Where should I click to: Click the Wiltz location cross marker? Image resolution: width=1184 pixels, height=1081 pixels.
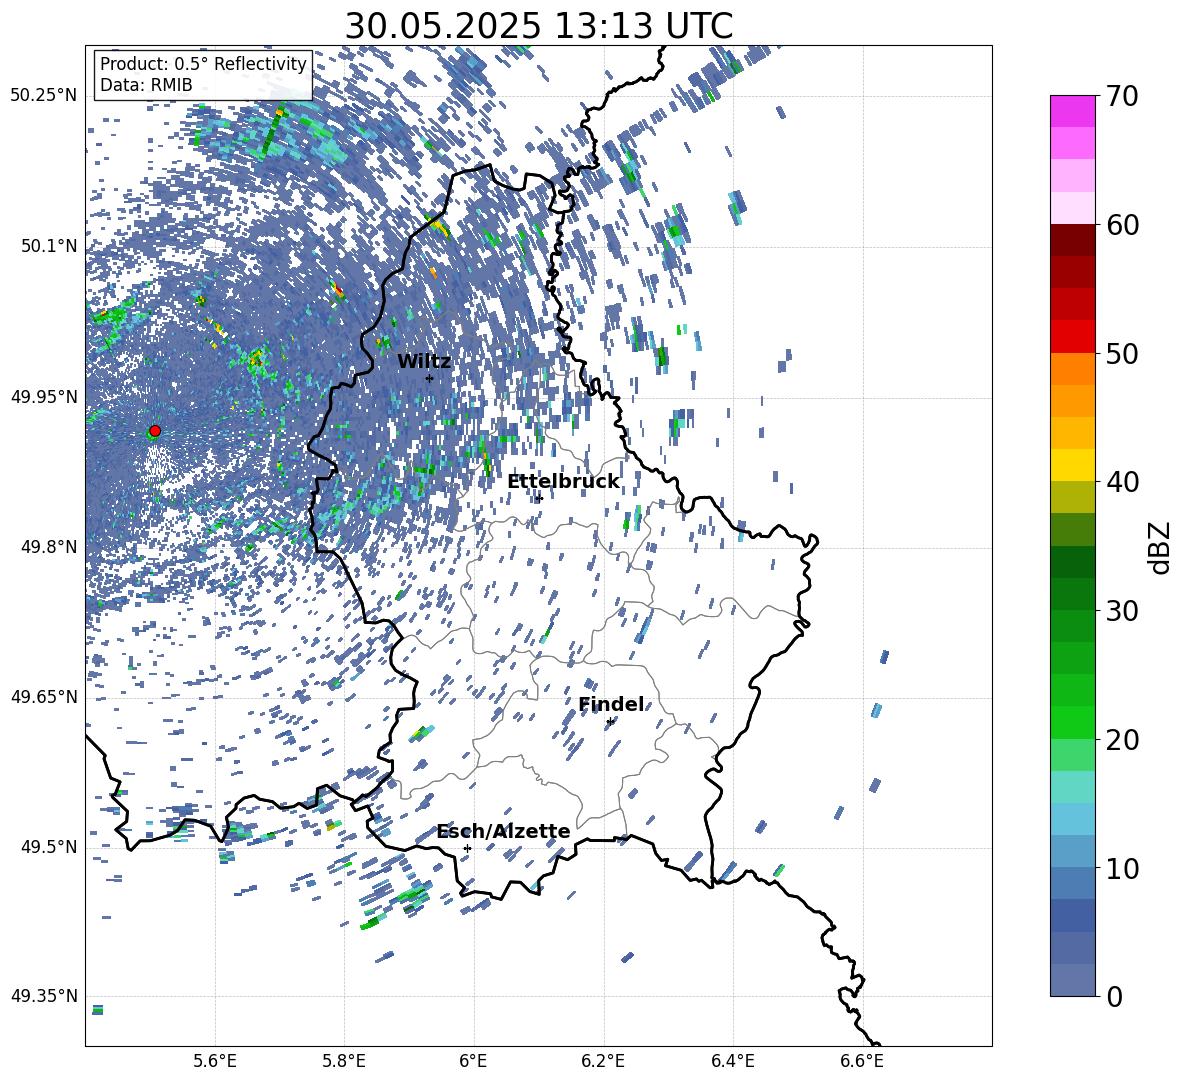(x=430, y=378)
